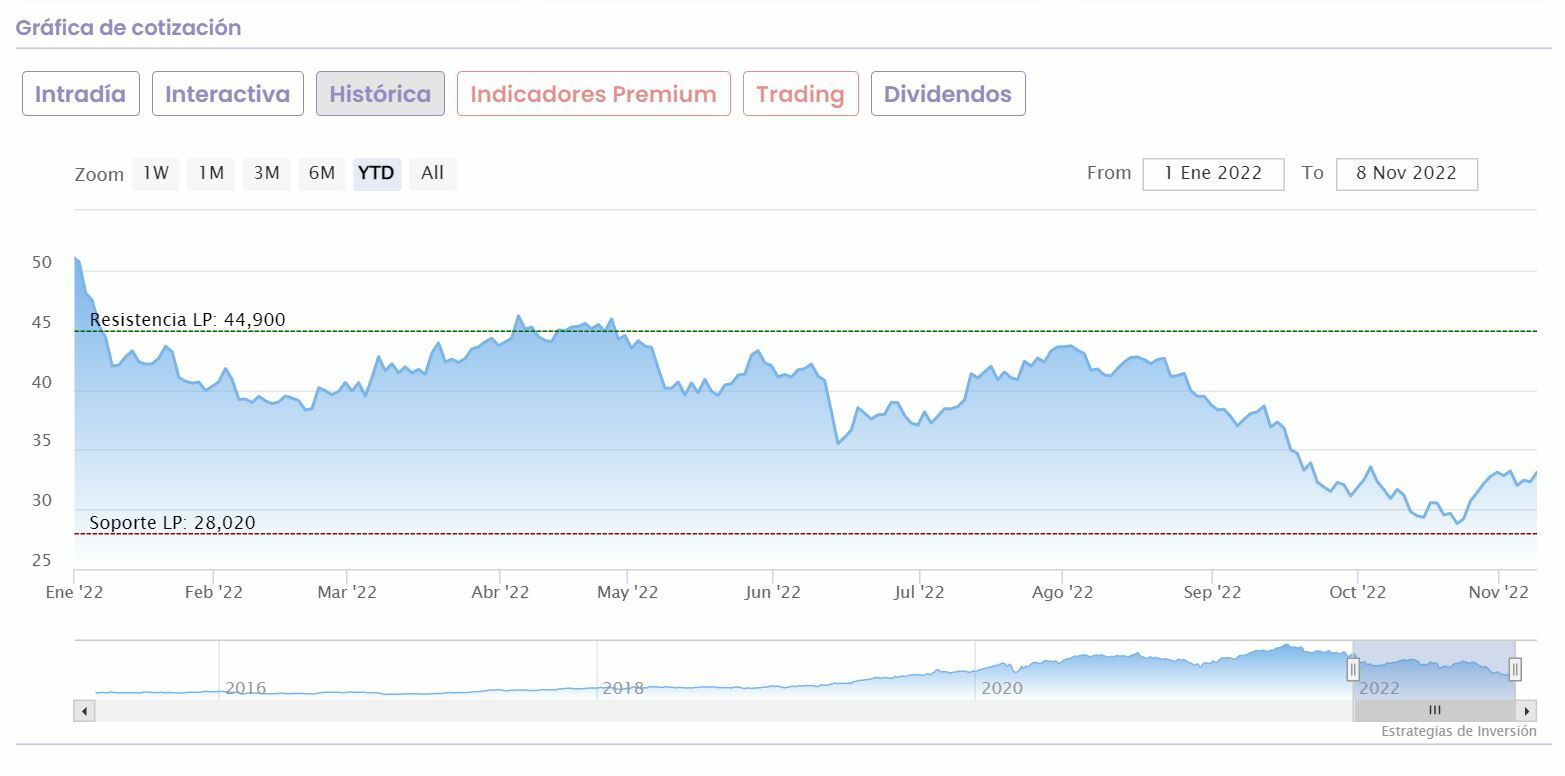The height and width of the screenshot is (776, 1565).
Task: Click the To date field
Action: tap(1405, 173)
